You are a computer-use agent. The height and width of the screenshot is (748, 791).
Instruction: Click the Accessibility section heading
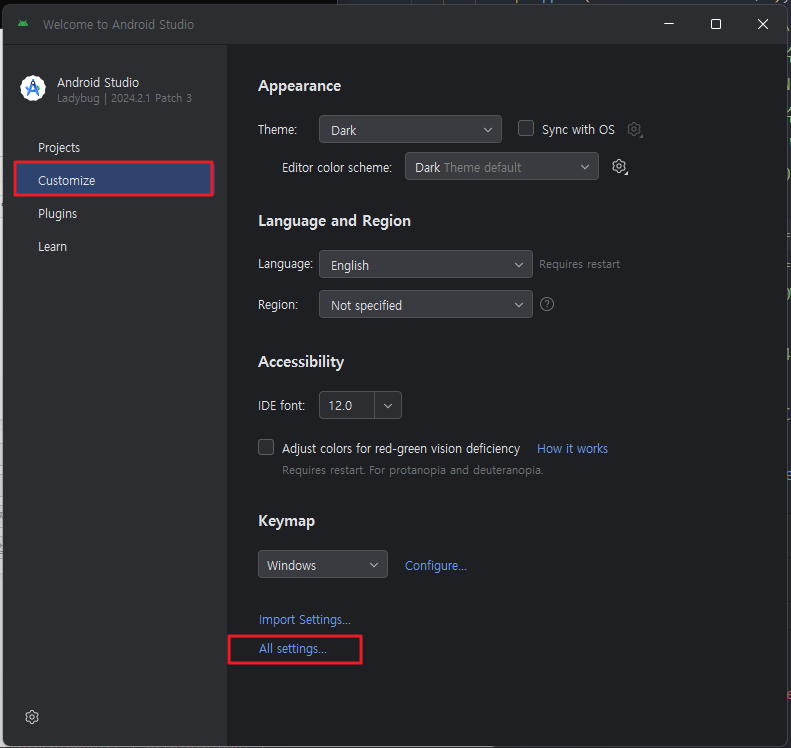[301, 362]
